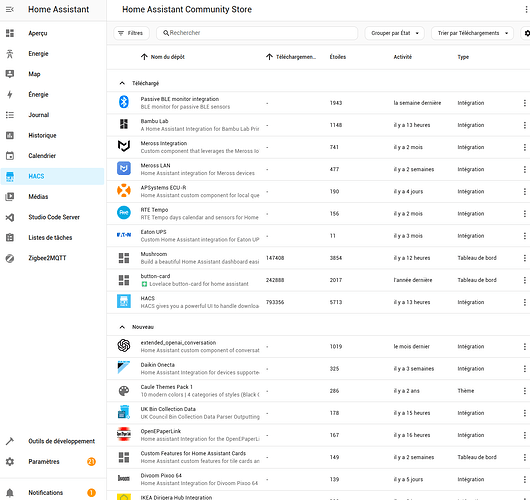This screenshot has height=500, width=530.
Task: Open row menu for UK Bin Collection Data
Action: click(x=525, y=413)
